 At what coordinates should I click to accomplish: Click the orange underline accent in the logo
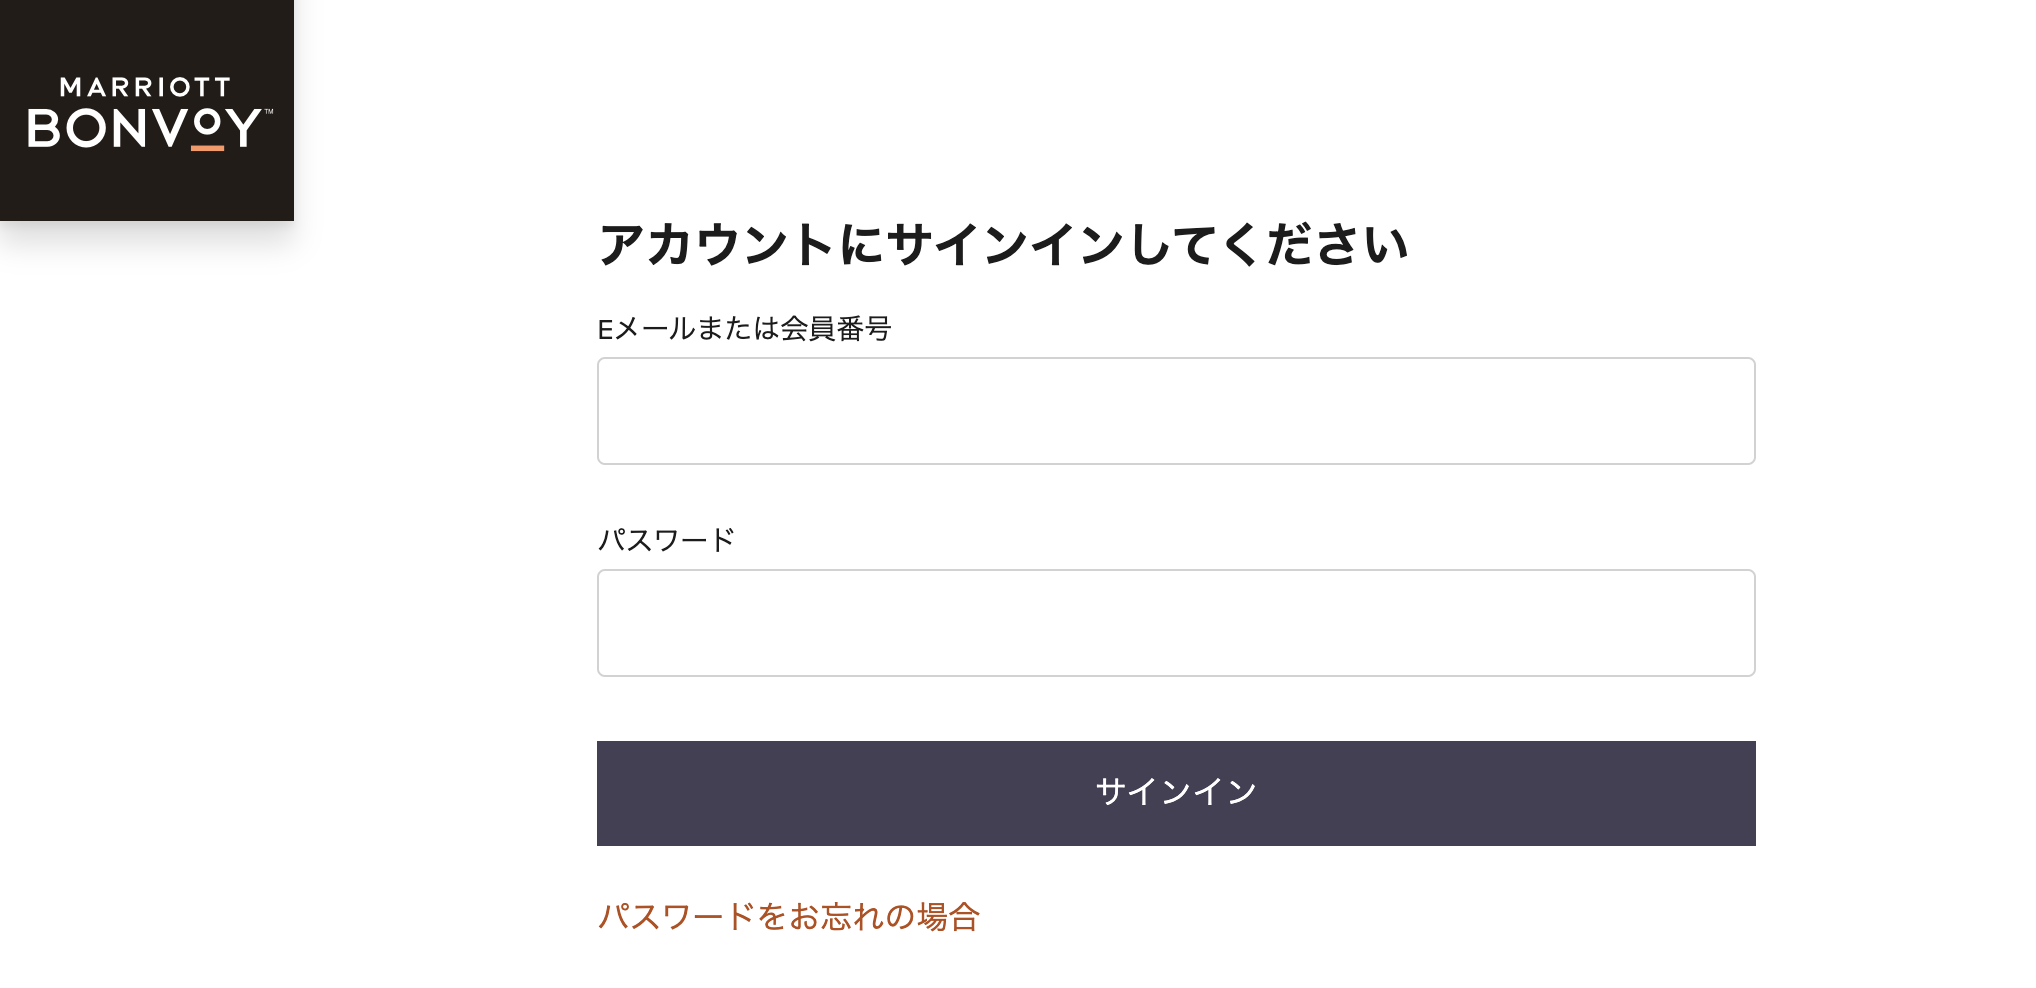point(208,148)
